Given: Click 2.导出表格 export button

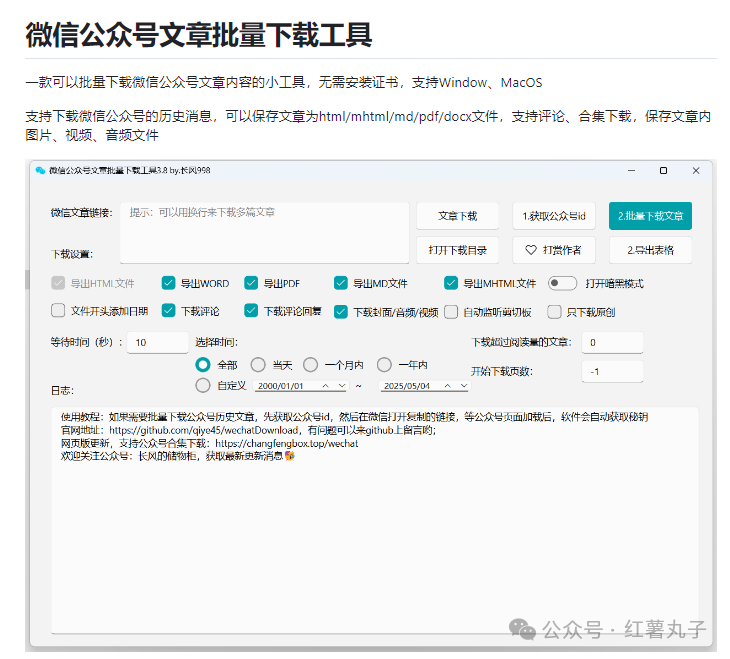Looking at the screenshot, I should point(650,250).
